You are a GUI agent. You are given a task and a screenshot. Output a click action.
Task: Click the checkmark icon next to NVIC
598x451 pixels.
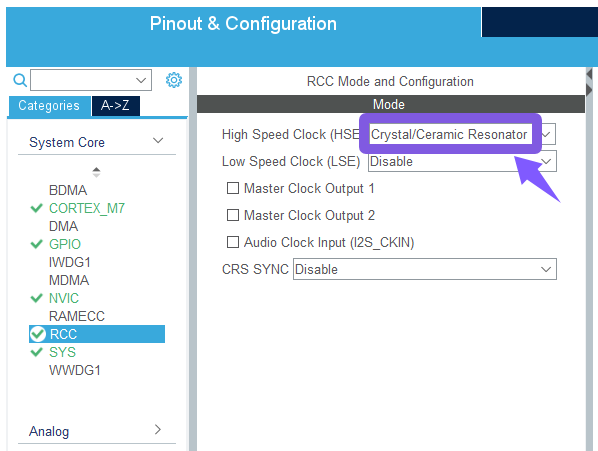tap(37, 298)
